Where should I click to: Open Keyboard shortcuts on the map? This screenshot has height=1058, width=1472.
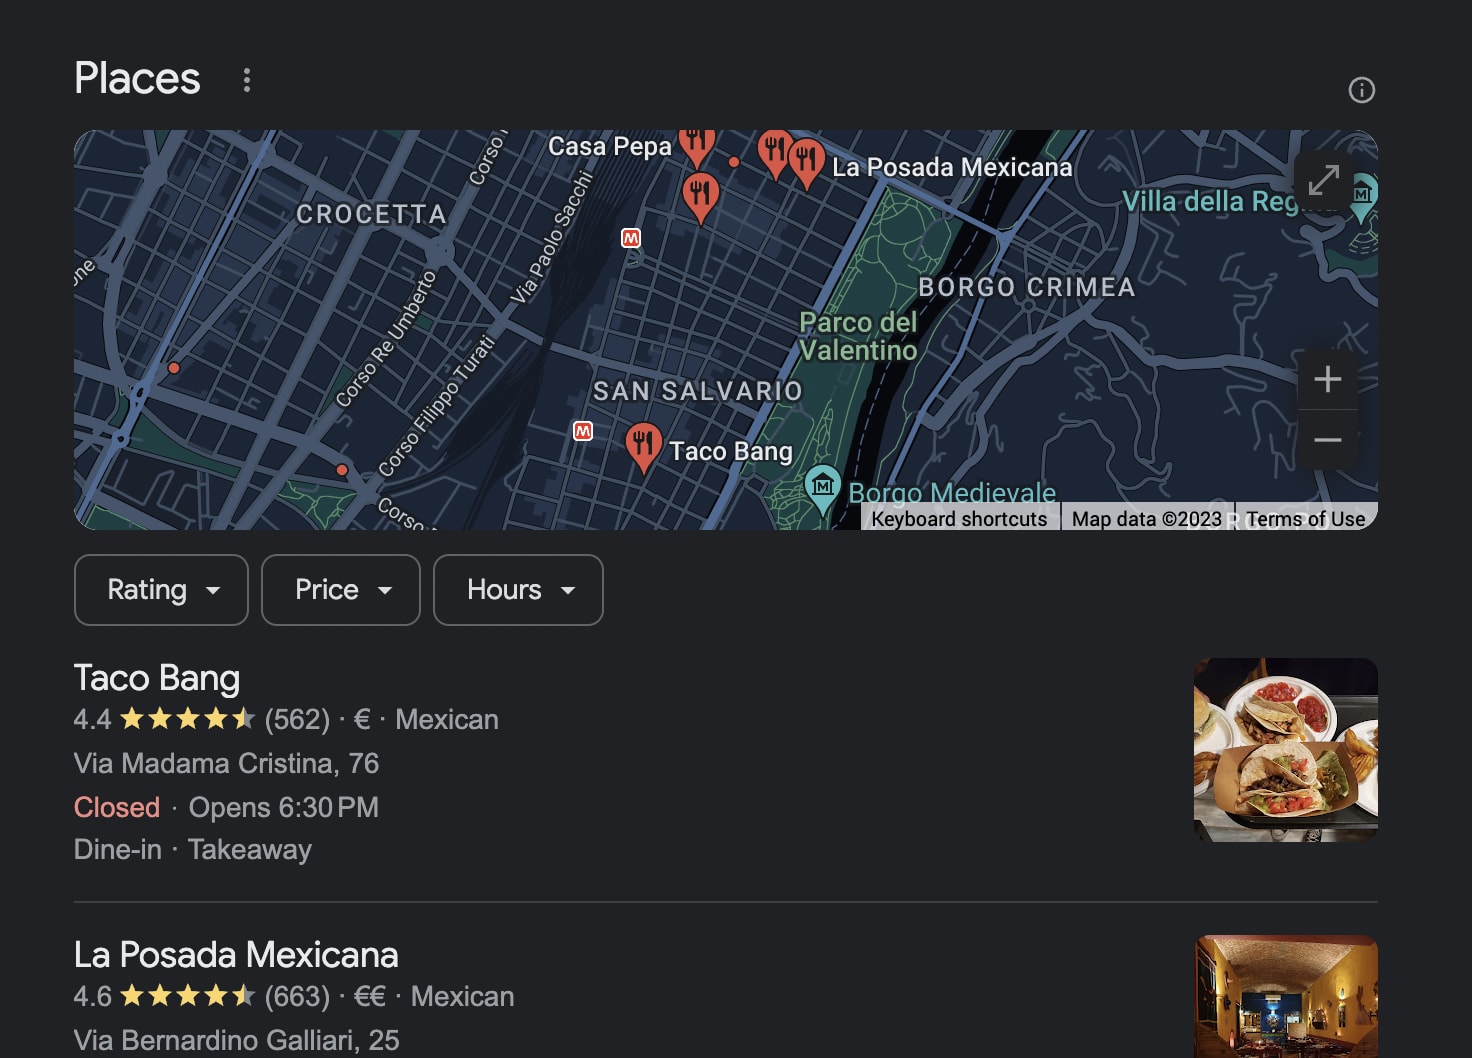click(x=959, y=519)
